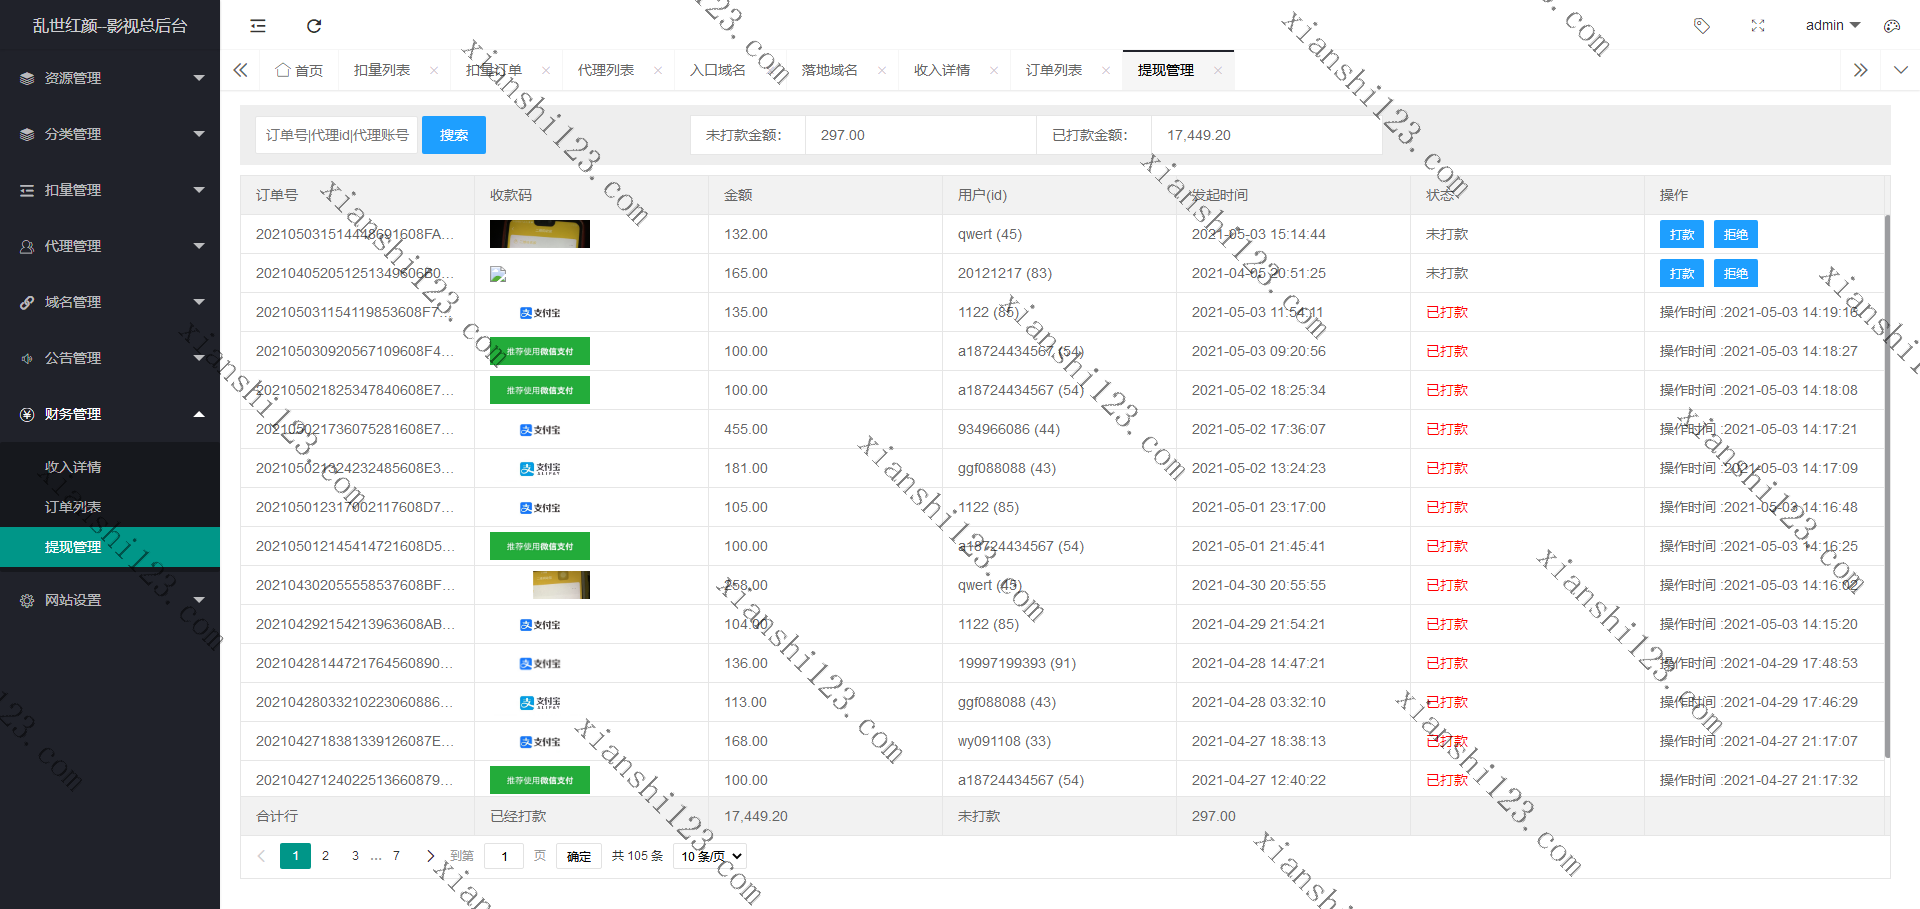
Task: Click 打款 for the 20121217 (83) row
Action: pos(1682,273)
